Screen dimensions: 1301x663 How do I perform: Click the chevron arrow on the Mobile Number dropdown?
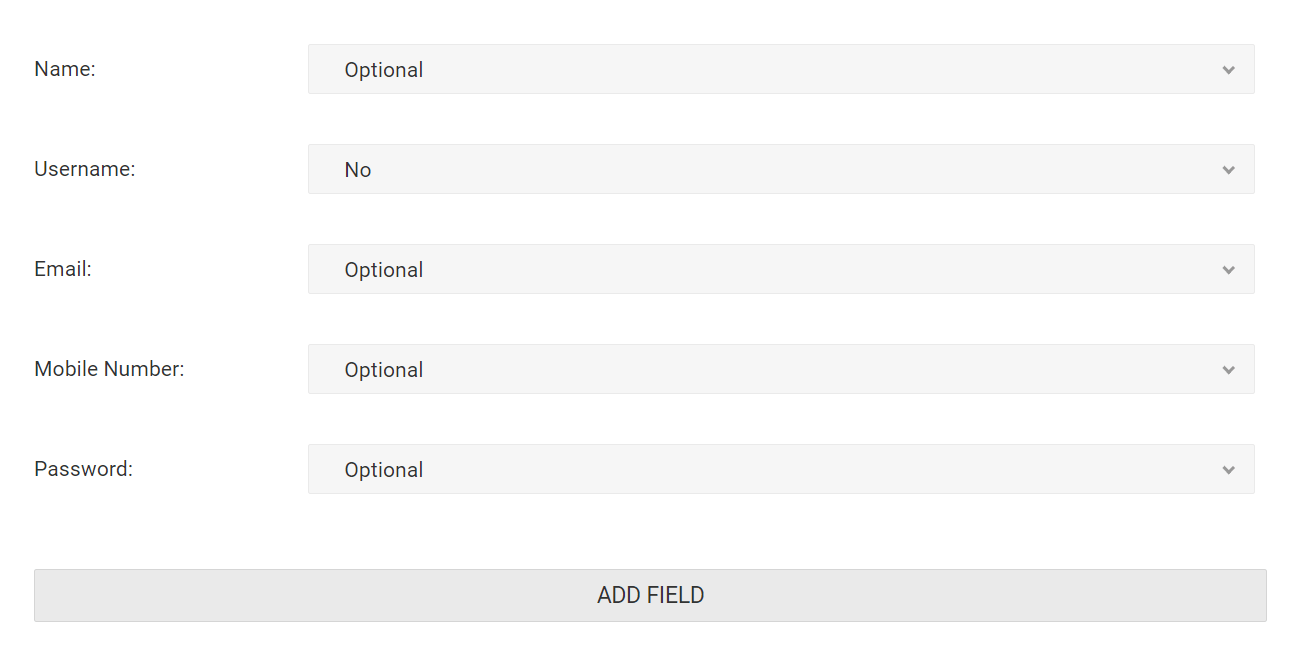pyautogui.click(x=1228, y=370)
